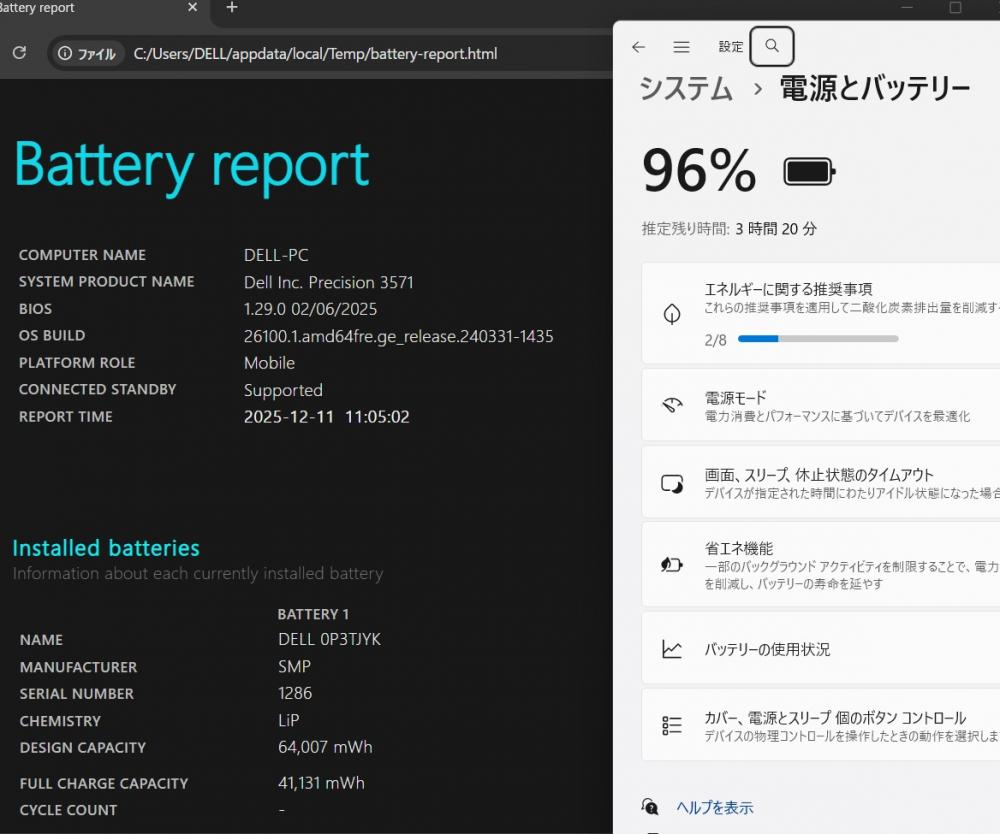Expand 画面、スリープ、休止状態のタイムアウト
Image resolution: width=1000 pixels, height=834 pixels.
click(x=821, y=483)
